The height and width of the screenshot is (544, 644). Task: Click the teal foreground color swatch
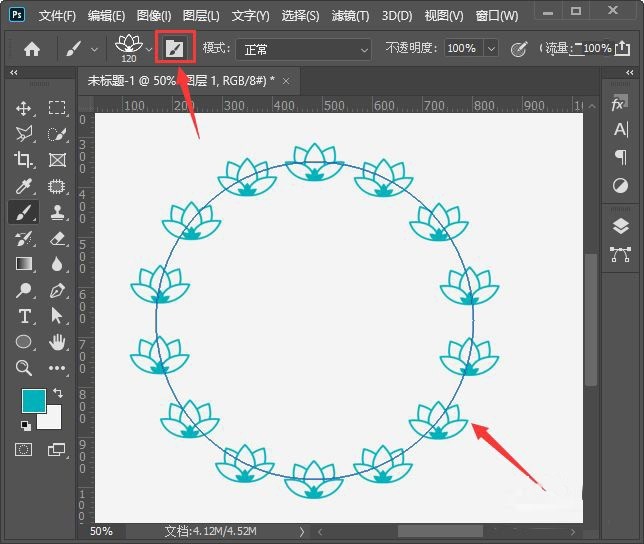(x=34, y=402)
